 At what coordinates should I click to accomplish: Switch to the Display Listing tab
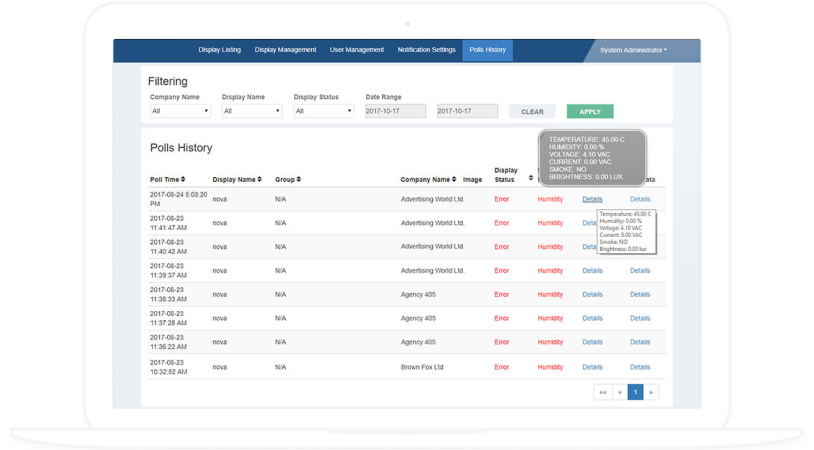220,50
